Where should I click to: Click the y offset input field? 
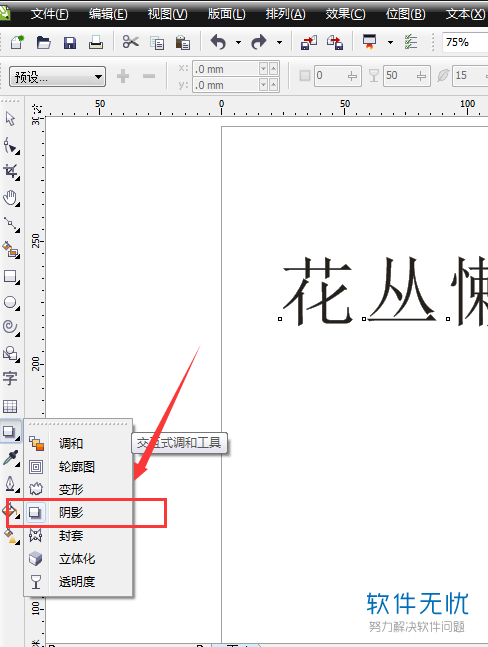click(226, 85)
